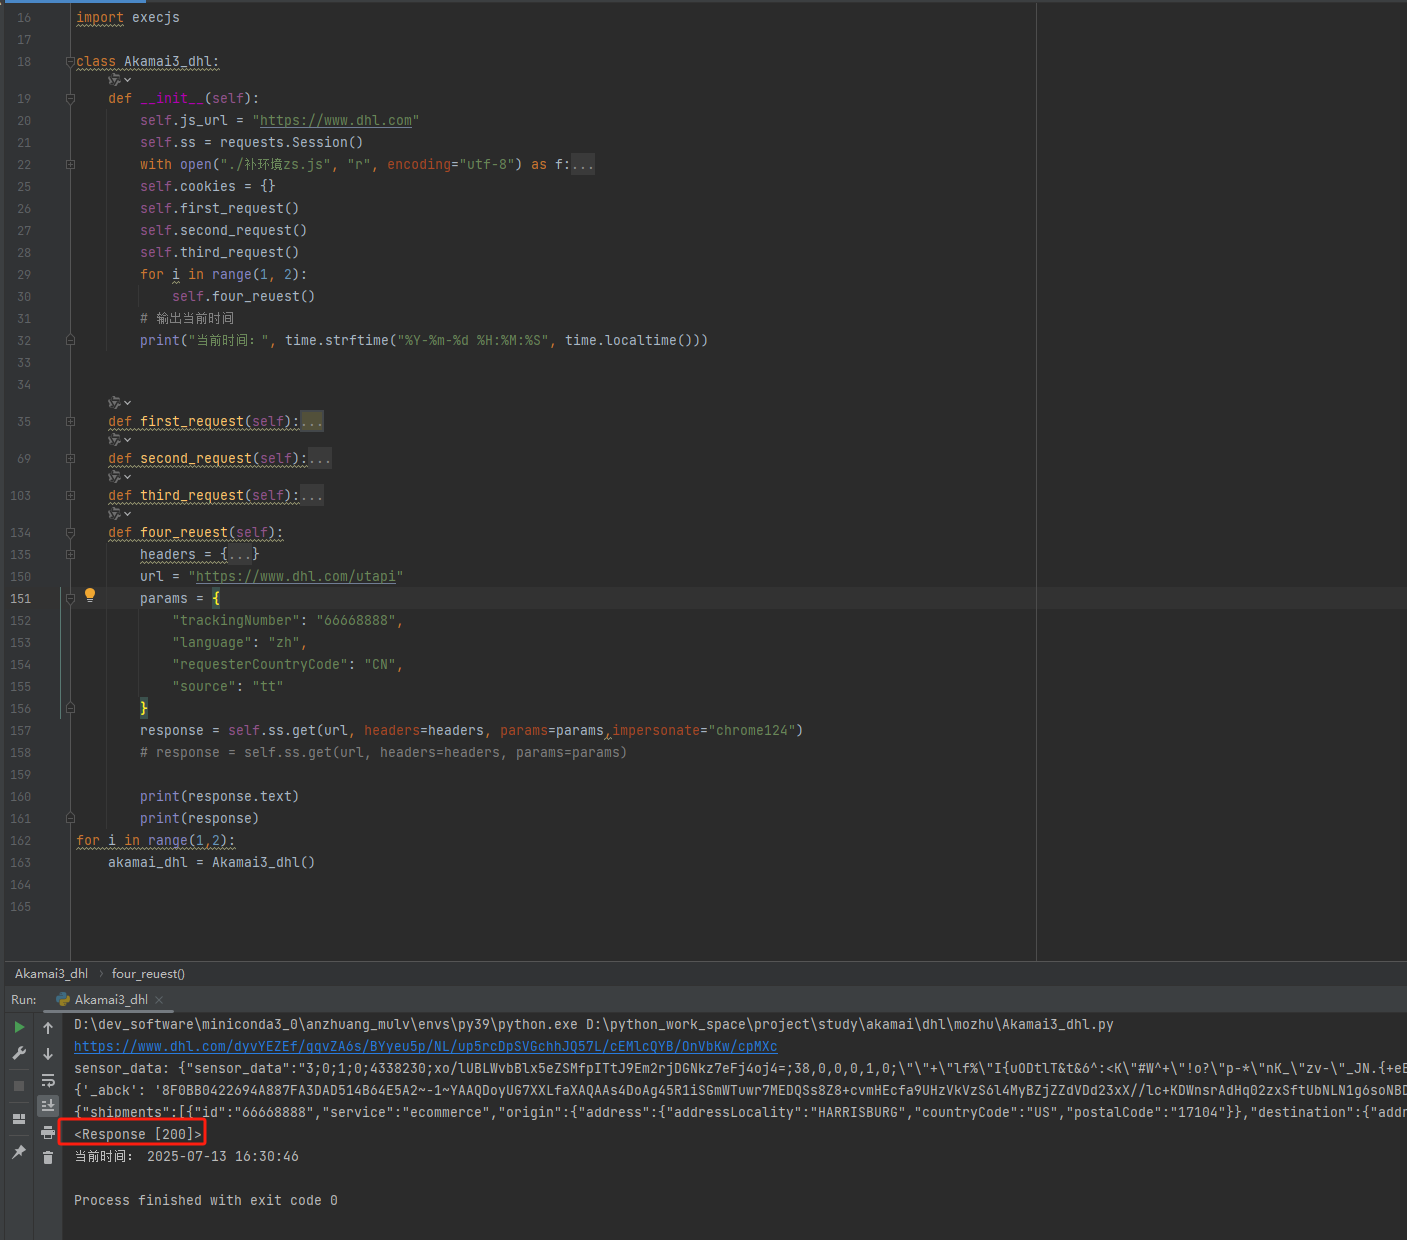1407x1240 pixels.
Task: Open the long dhl.com URL in console
Action: point(426,1047)
